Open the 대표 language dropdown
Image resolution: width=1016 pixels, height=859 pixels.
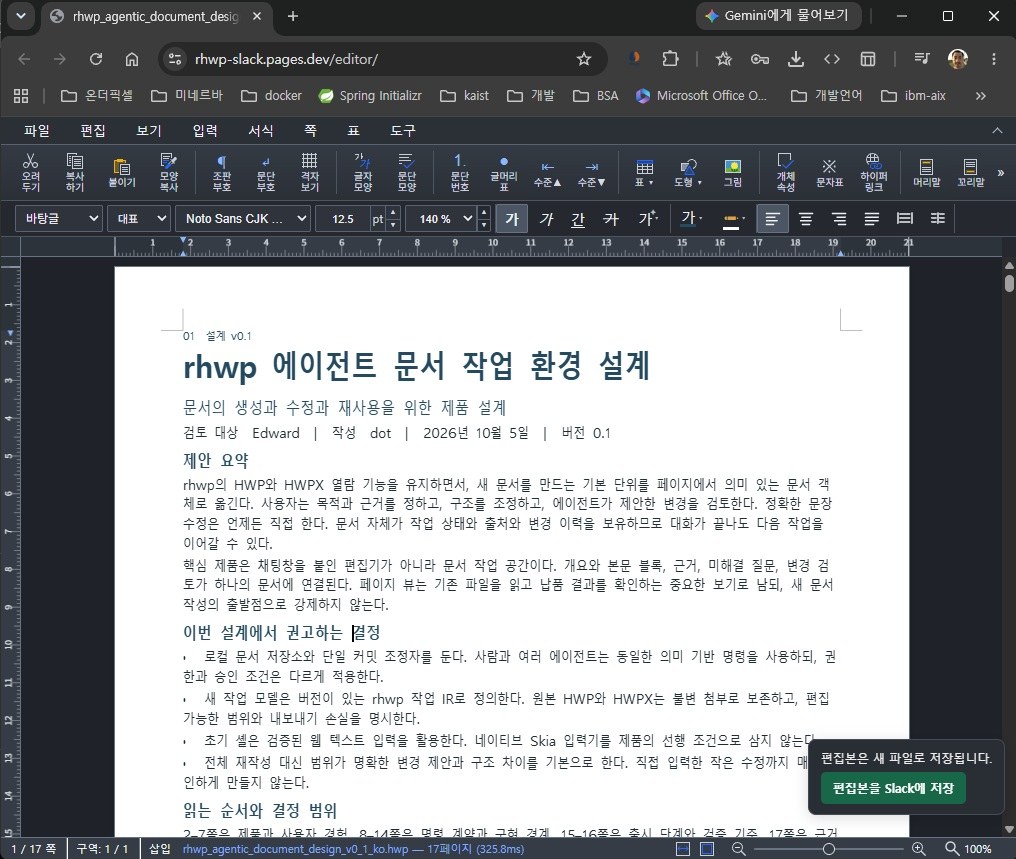139,219
